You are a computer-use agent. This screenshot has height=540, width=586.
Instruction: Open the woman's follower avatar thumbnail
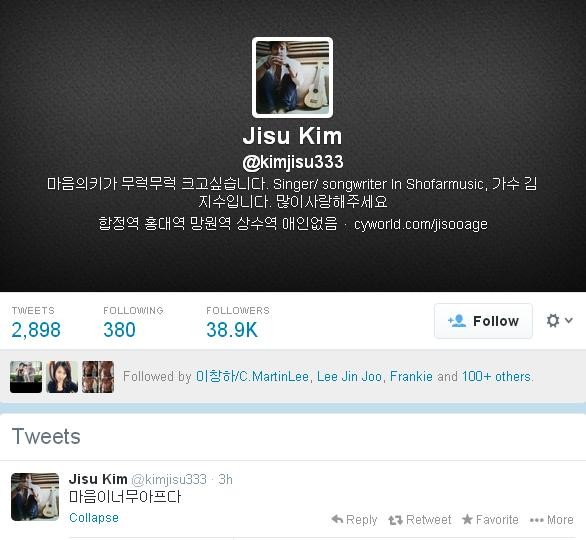tap(62, 377)
